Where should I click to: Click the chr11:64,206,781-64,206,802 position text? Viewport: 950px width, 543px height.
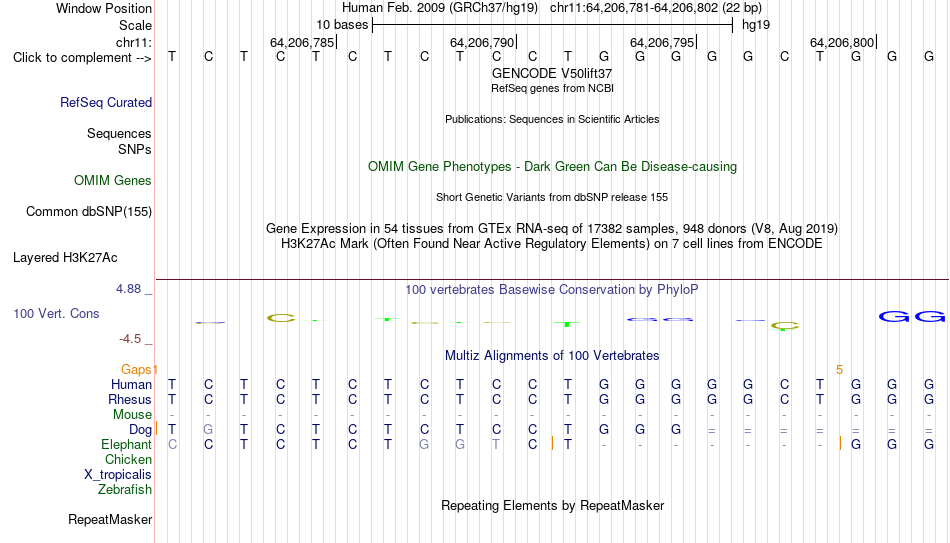pyautogui.click(x=634, y=8)
